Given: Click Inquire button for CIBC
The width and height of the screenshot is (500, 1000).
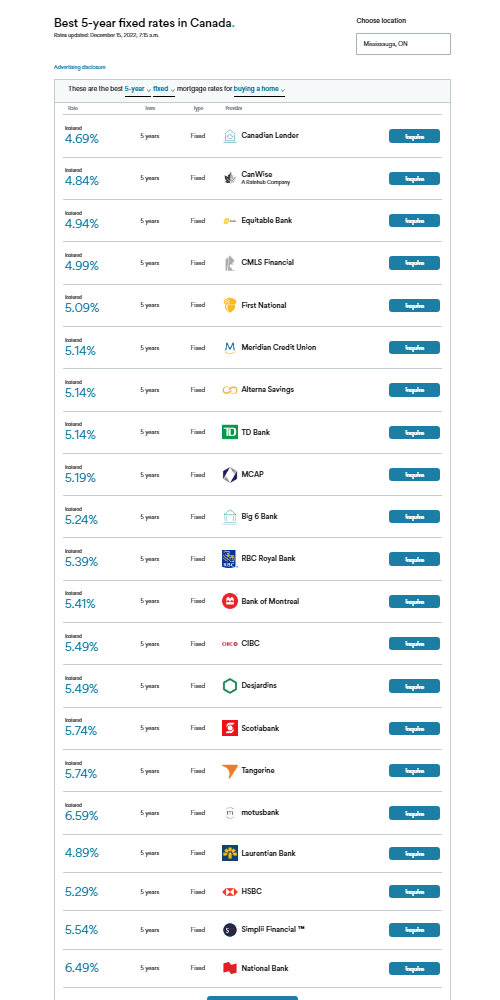Looking at the screenshot, I should click(x=415, y=643).
